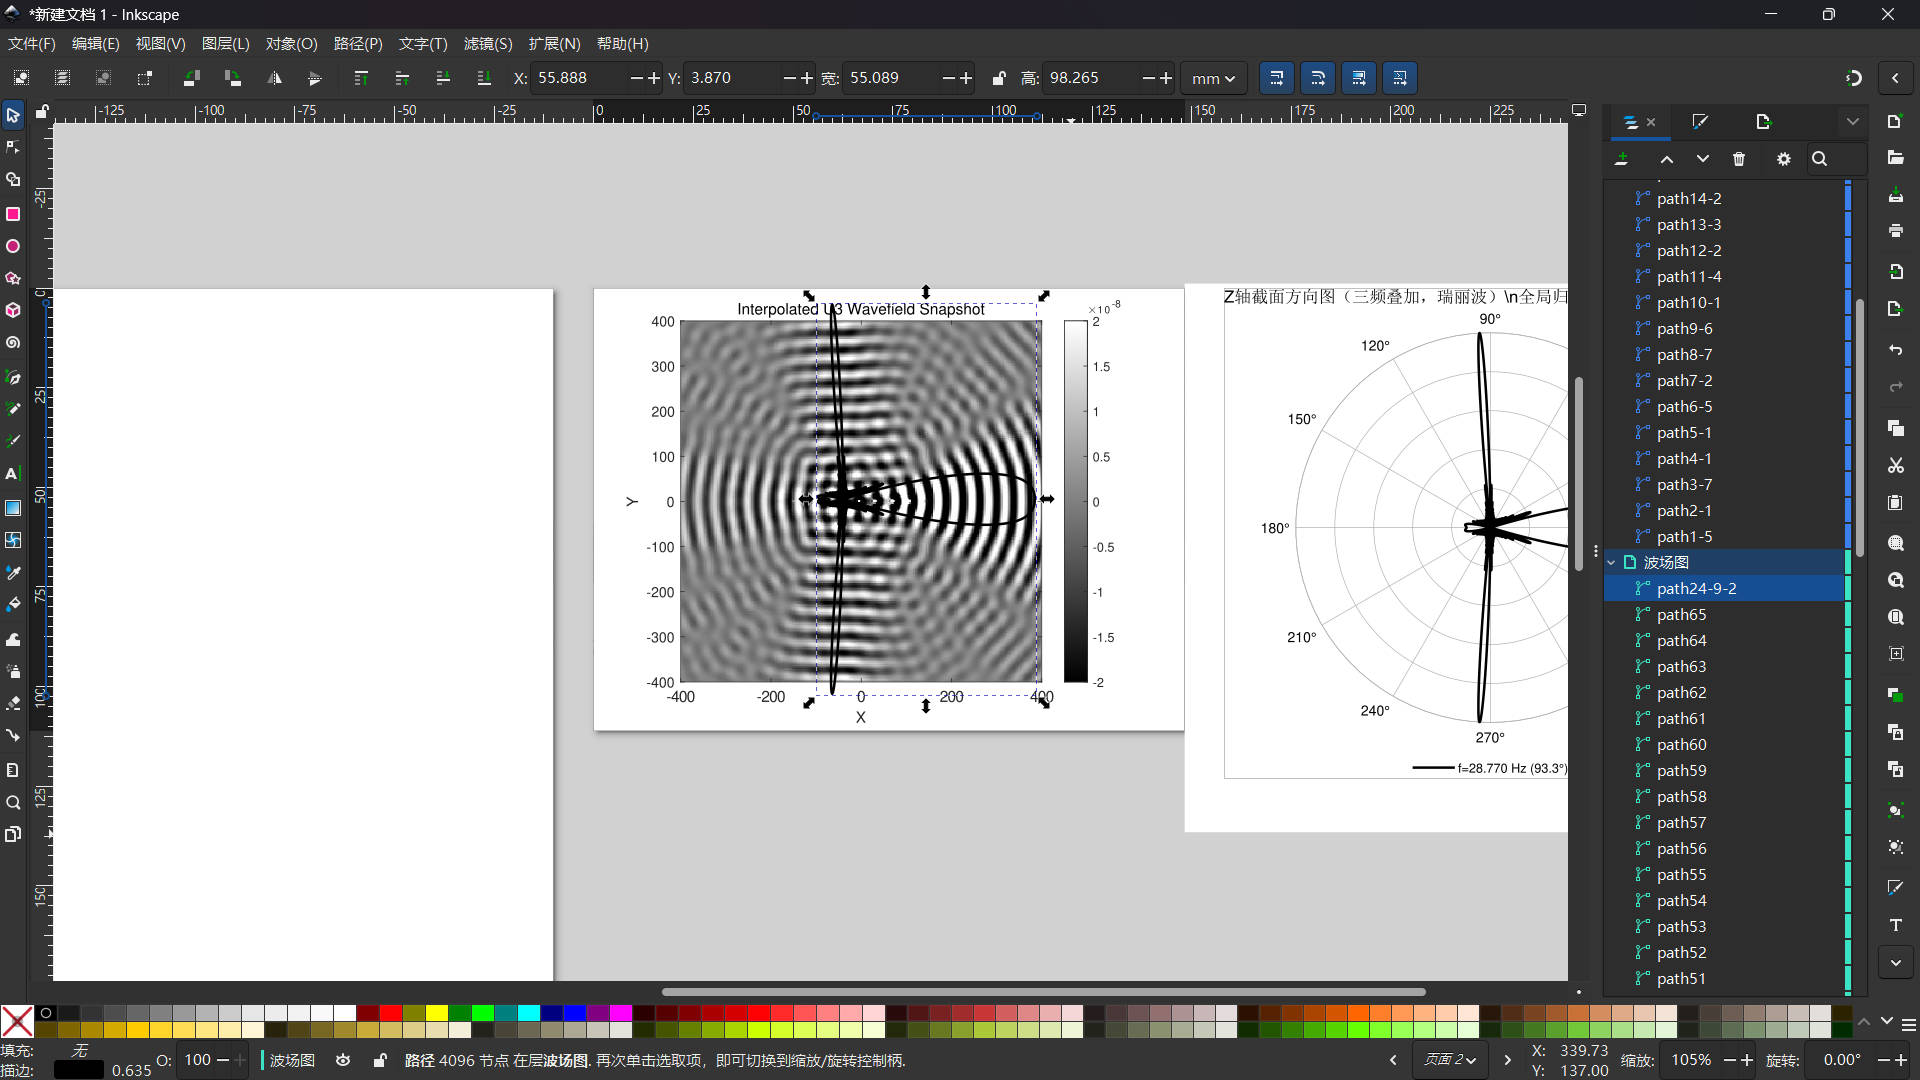This screenshot has width=1920, height=1080.
Task: Select the Node editing tool
Action: coord(13,147)
